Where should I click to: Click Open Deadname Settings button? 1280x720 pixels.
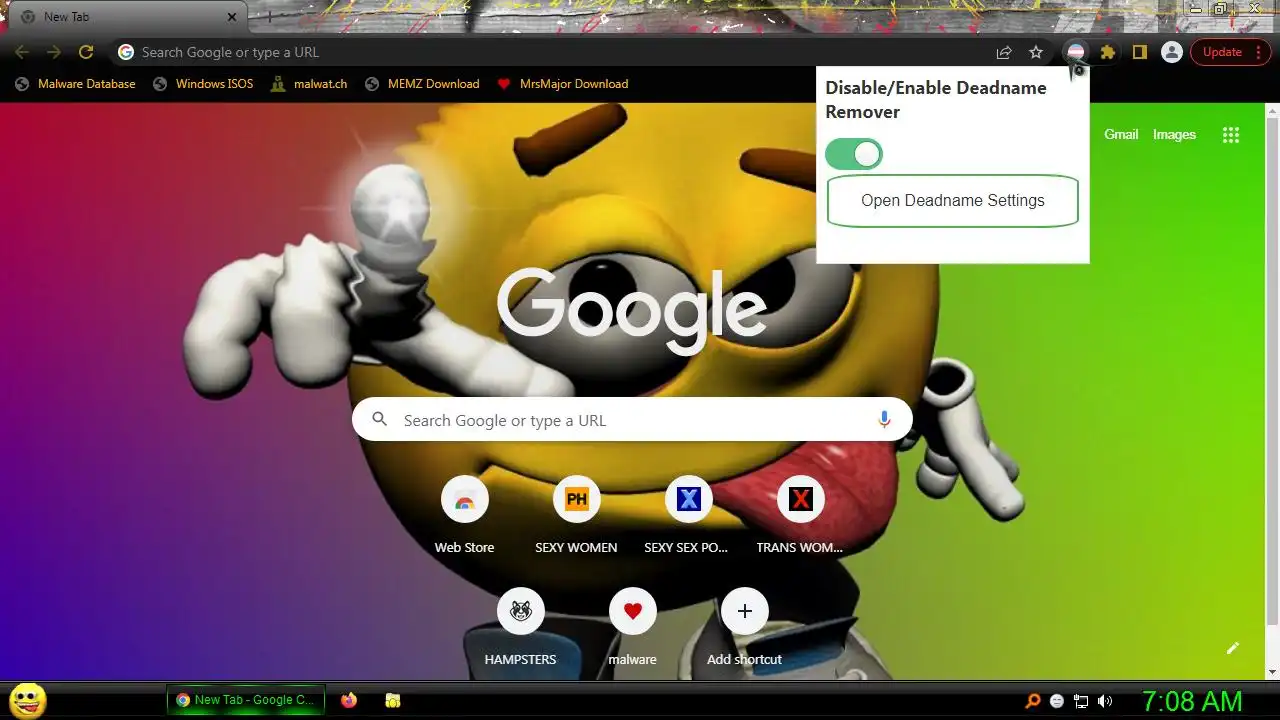pyautogui.click(x=953, y=201)
